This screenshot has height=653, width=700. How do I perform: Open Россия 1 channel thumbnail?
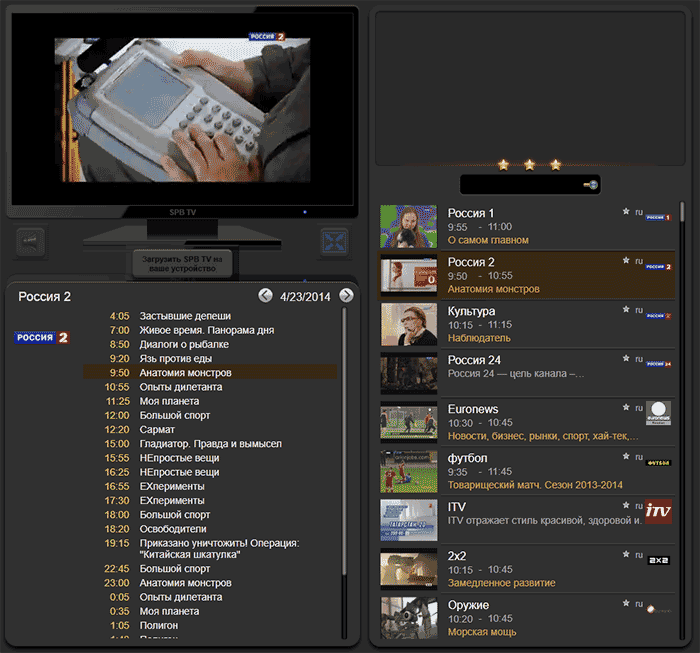tap(408, 226)
